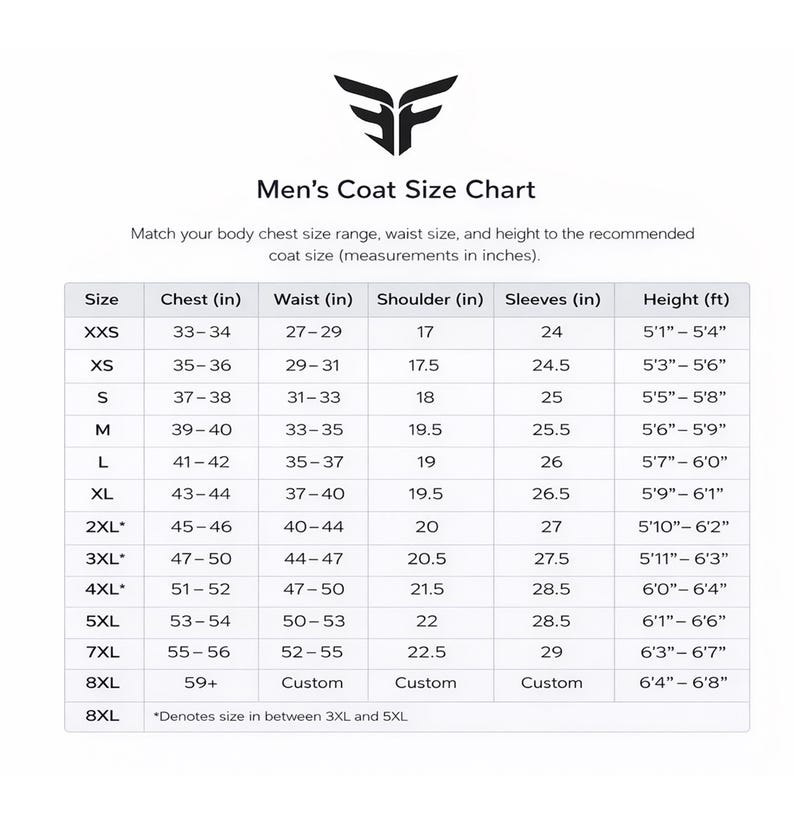This screenshot has width=794, height=826.
Task: Click the 7XL size row label
Action: coord(102,652)
